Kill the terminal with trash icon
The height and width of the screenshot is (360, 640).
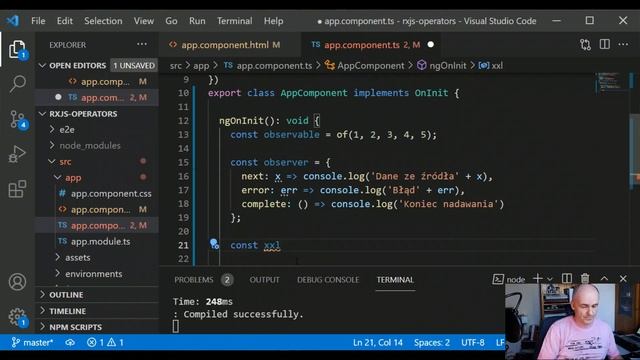tap(585, 278)
